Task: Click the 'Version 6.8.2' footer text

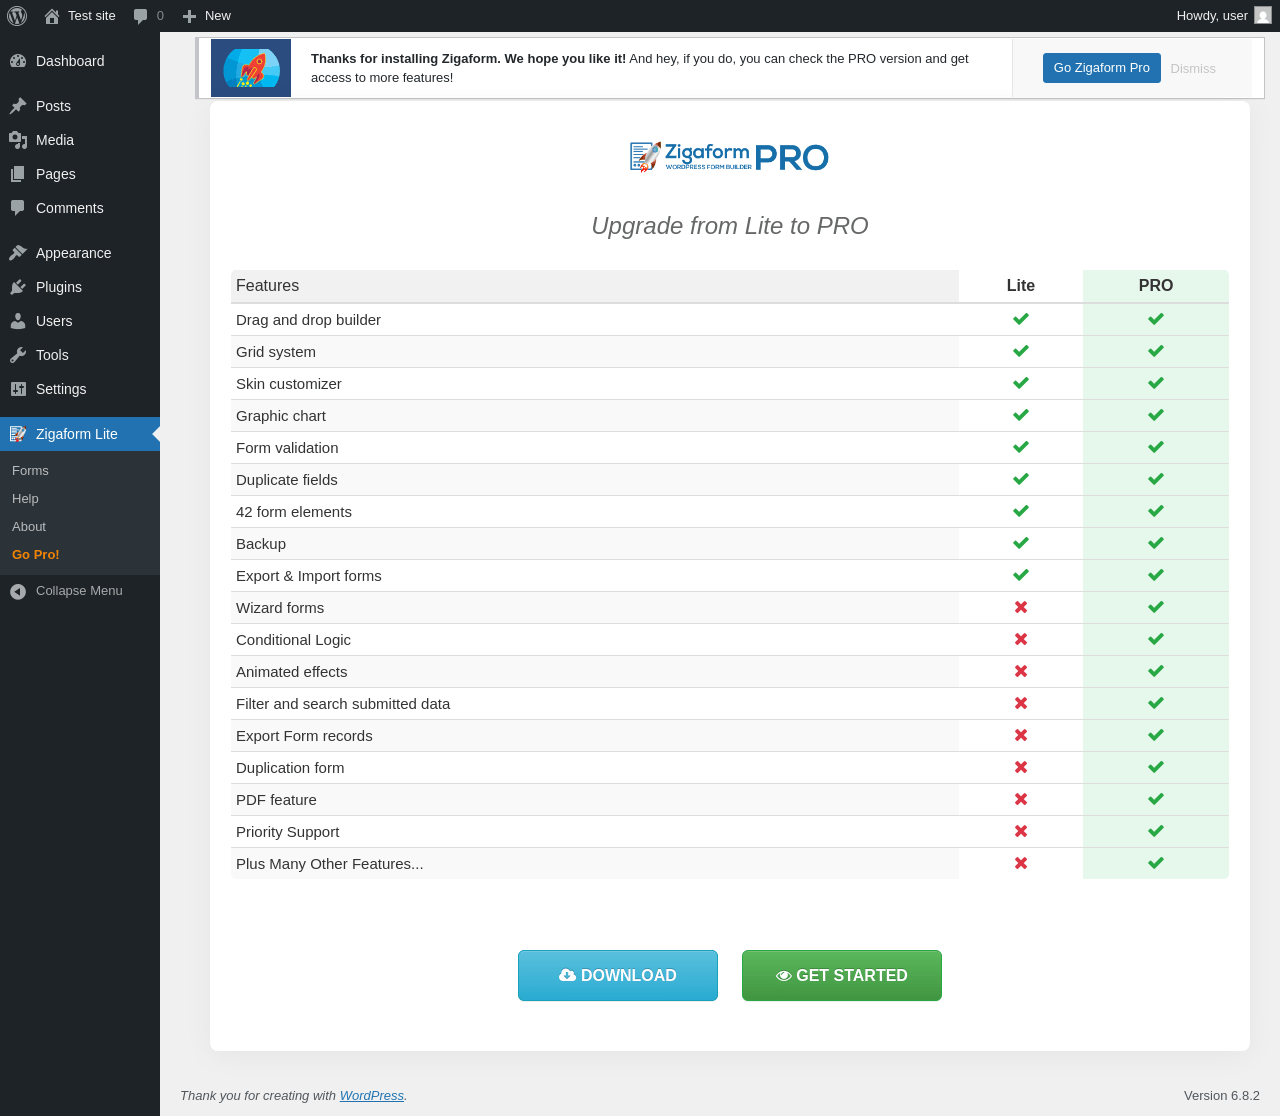Action: (1222, 1096)
